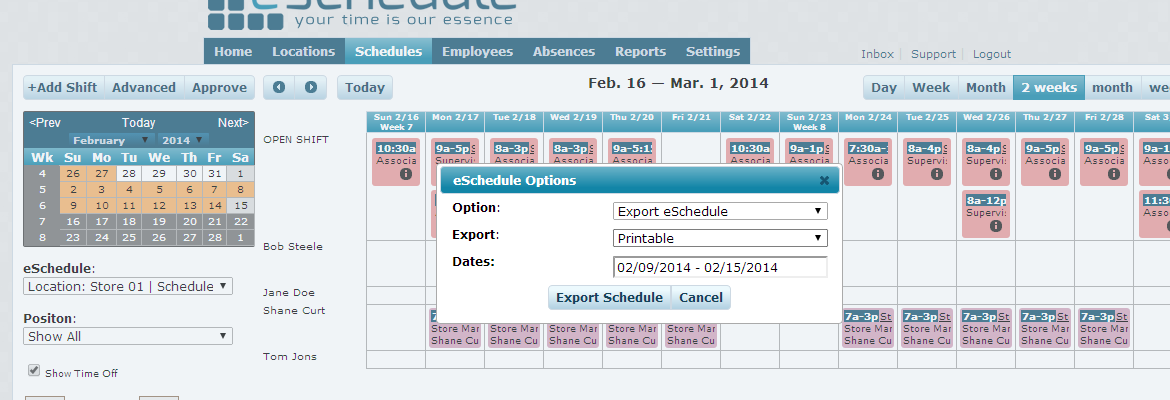The height and width of the screenshot is (400, 1170).
Task: Click the Dates input field
Action: pos(720,267)
